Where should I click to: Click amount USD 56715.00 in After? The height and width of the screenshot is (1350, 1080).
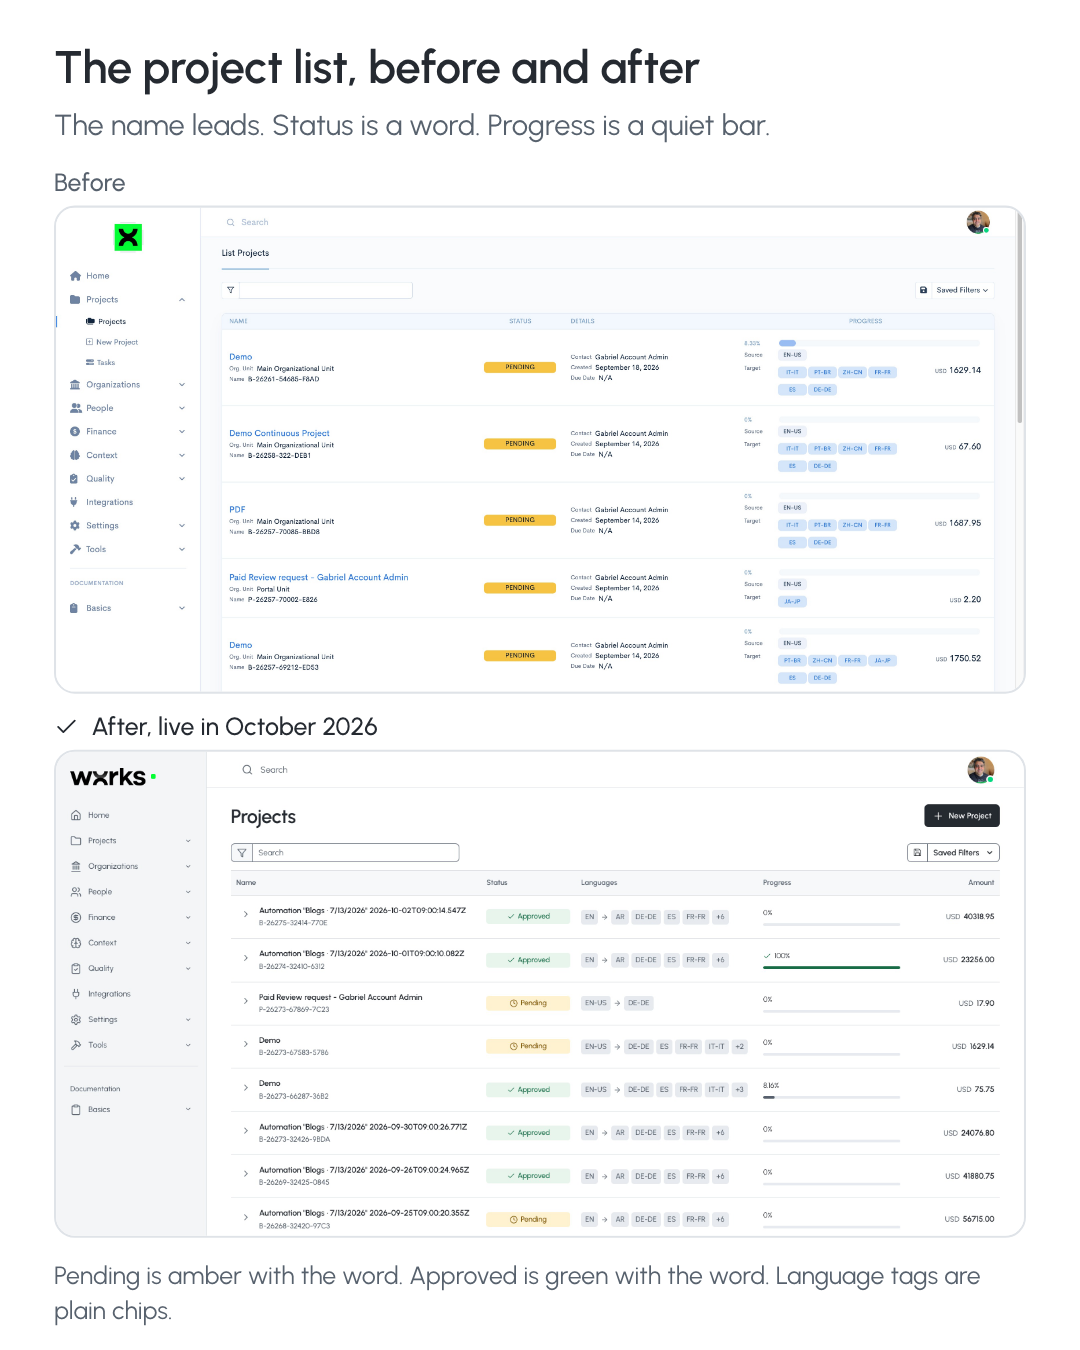(970, 1219)
